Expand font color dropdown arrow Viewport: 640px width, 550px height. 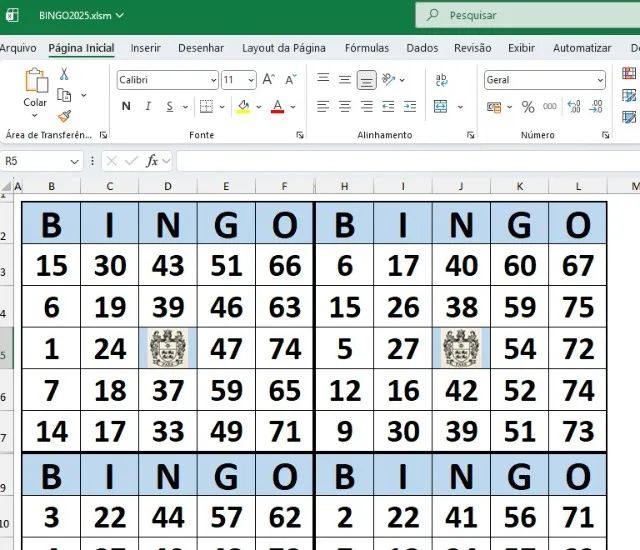[x=293, y=107]
